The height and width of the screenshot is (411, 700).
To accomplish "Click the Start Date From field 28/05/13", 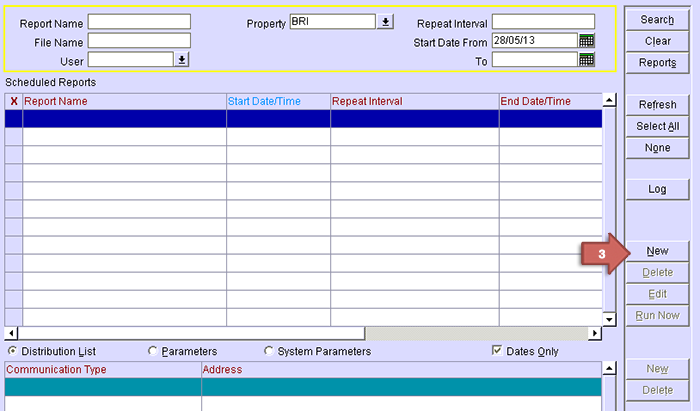I will (x=535, y=41).
